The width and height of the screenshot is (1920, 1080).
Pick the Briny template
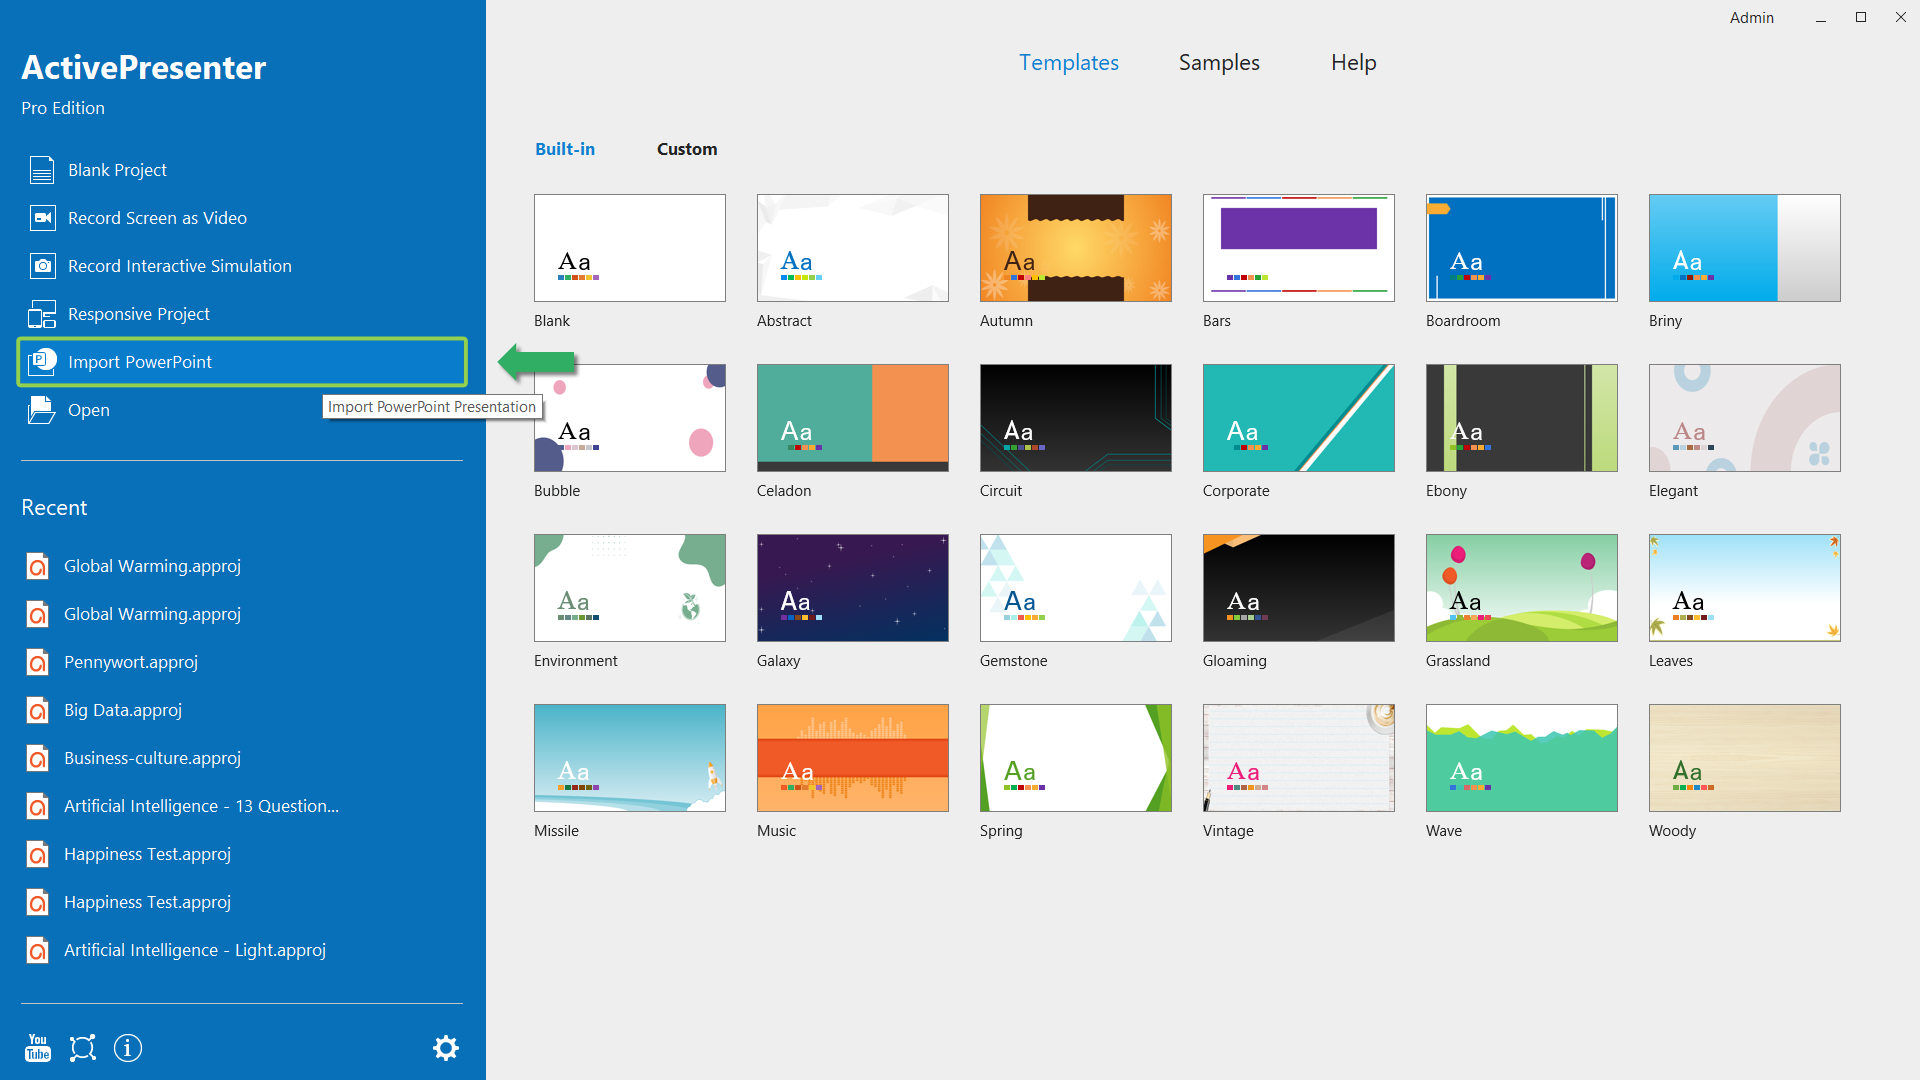click(x=1745, y=248)
